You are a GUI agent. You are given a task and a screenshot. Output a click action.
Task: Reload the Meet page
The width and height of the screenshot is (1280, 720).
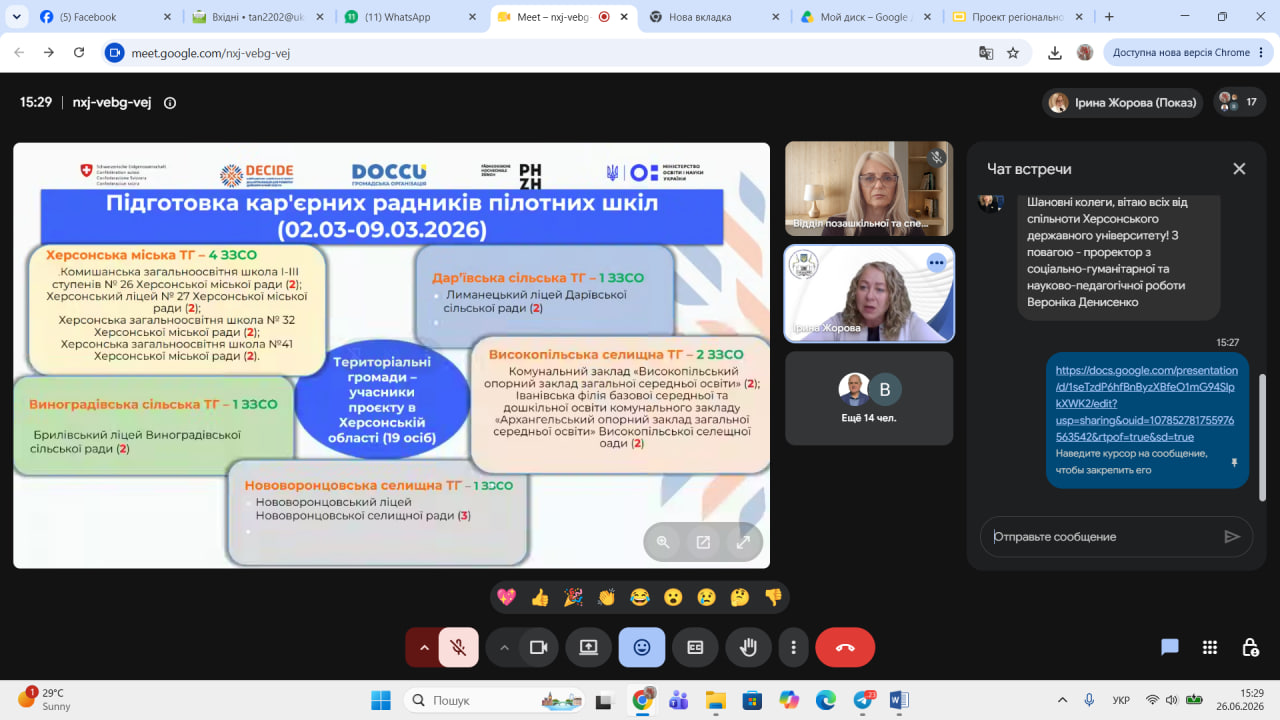79,53
